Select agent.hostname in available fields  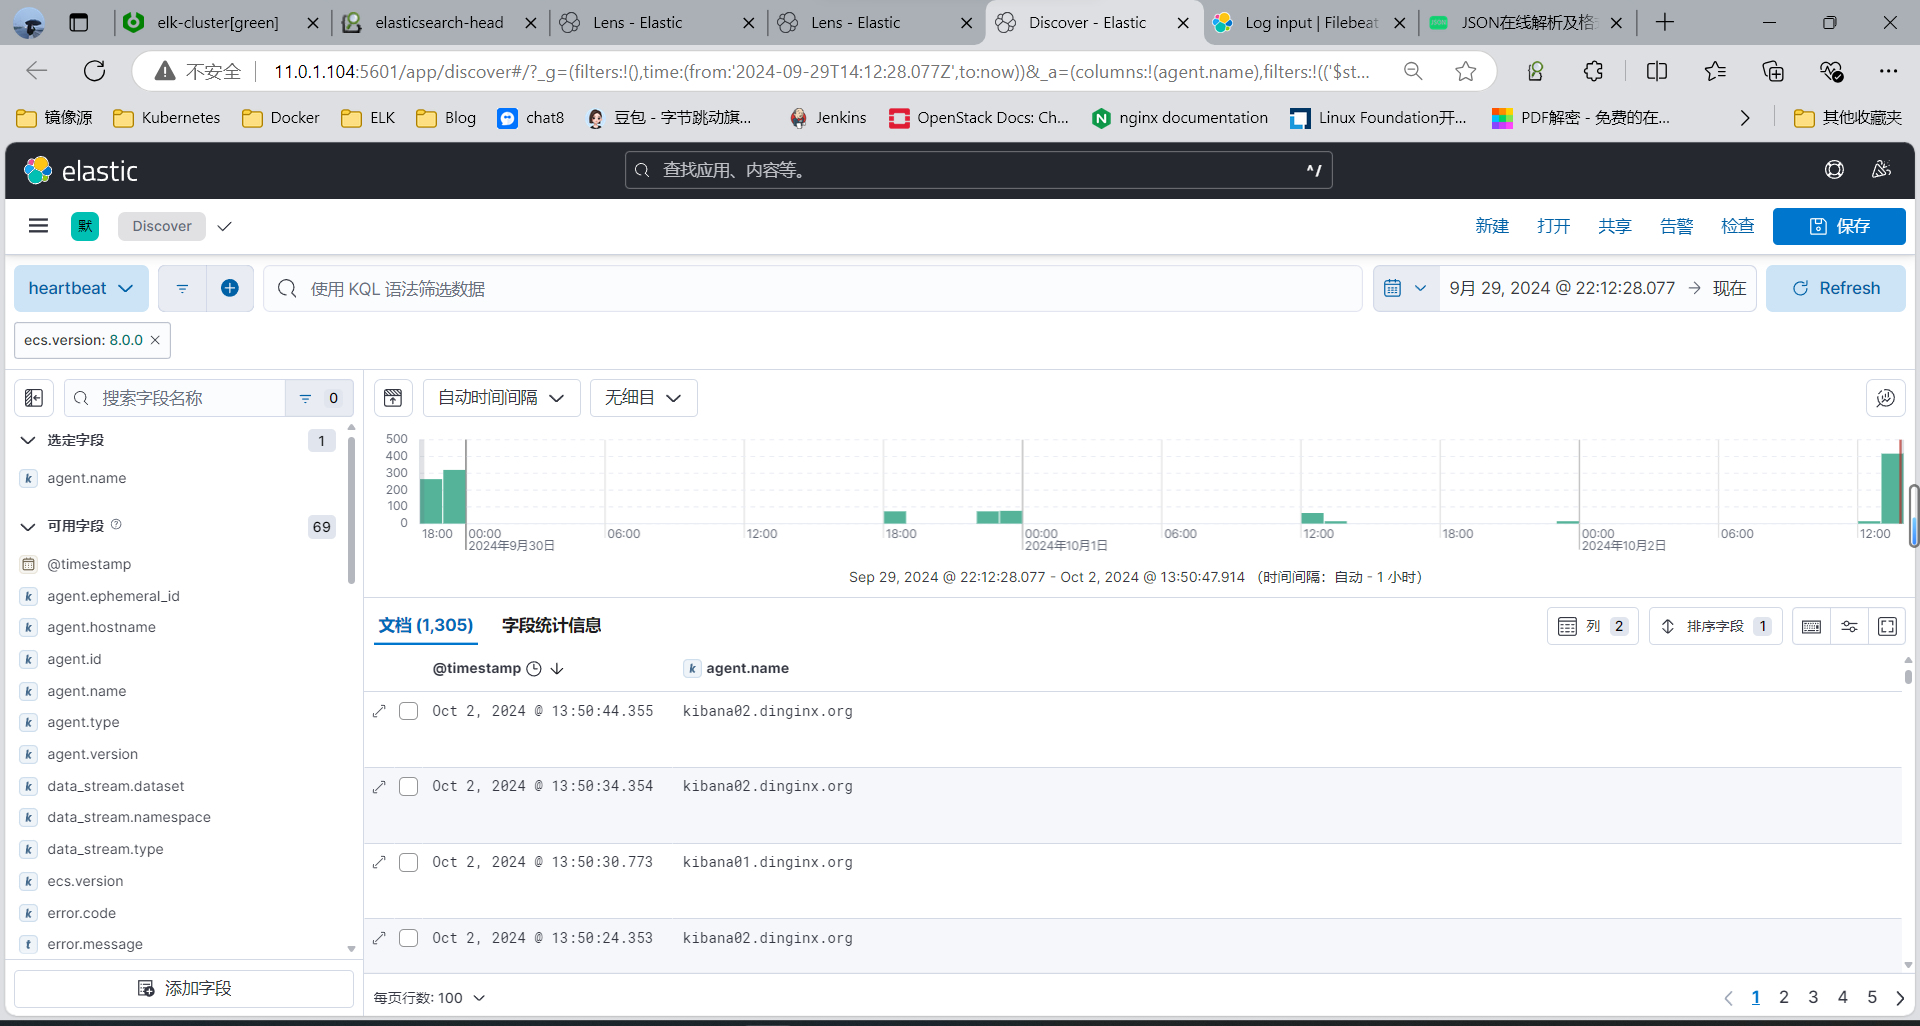(x=101, y=627)
